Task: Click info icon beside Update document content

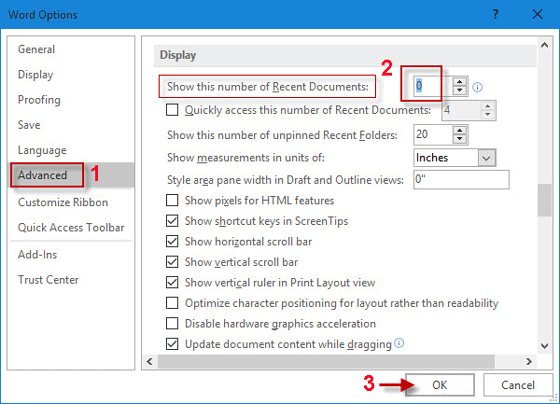Action: pos(399,343)
